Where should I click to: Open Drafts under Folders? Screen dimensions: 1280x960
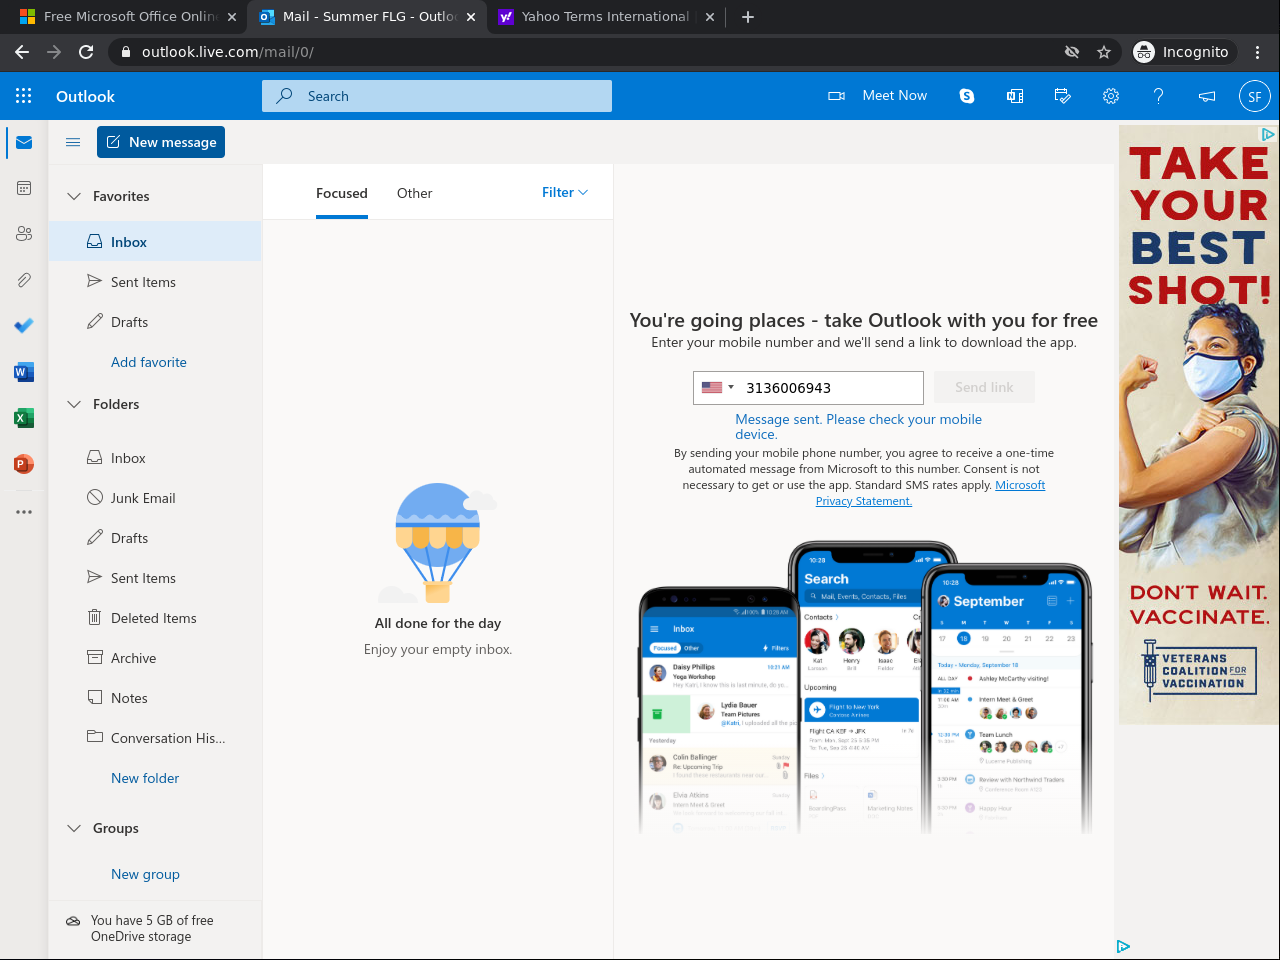point(155,538)
